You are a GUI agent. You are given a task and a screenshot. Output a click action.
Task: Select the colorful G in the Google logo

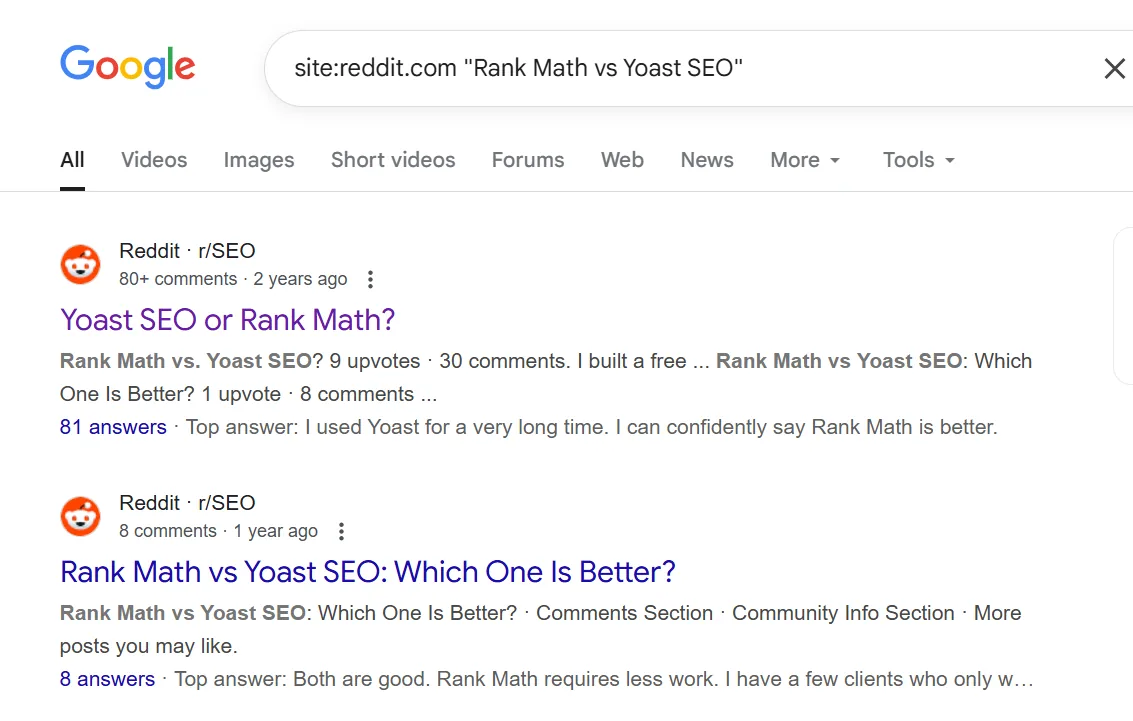pyautogui.click(x=76, y=64)
